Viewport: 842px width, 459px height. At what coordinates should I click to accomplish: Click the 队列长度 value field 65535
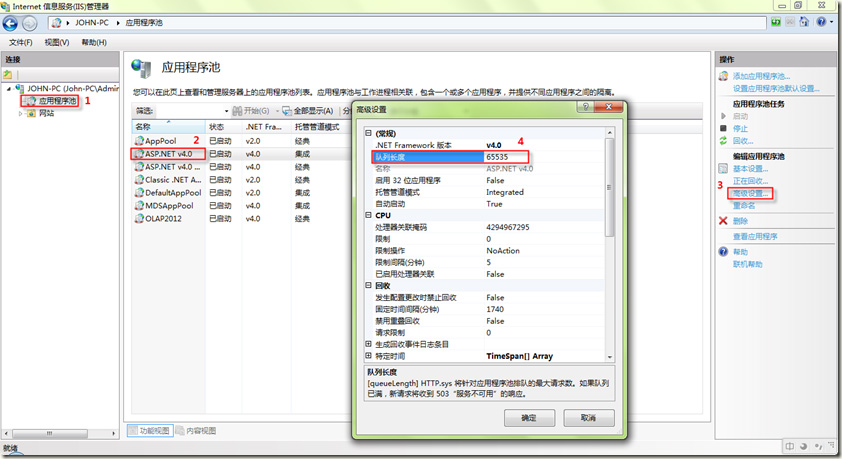coord(506,157)
